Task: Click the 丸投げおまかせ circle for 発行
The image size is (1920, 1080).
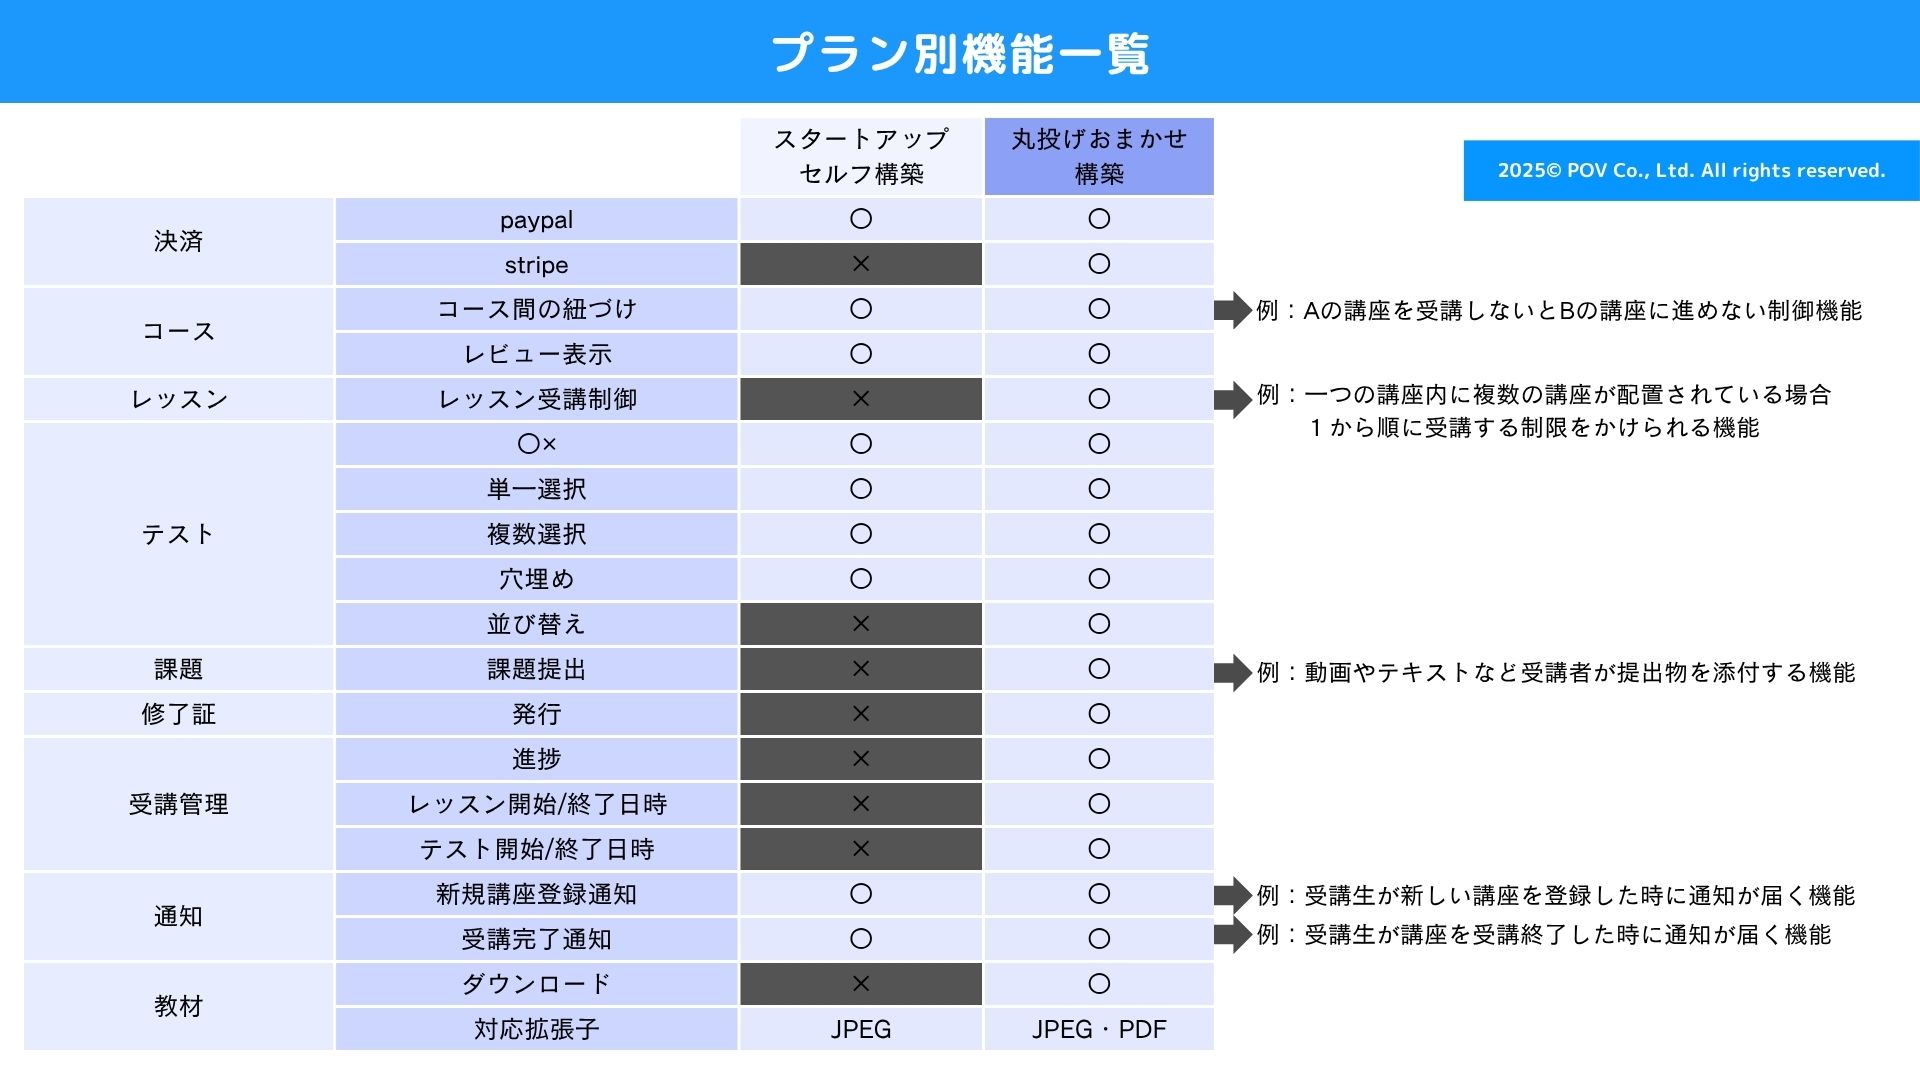Action: (1099, 714)
